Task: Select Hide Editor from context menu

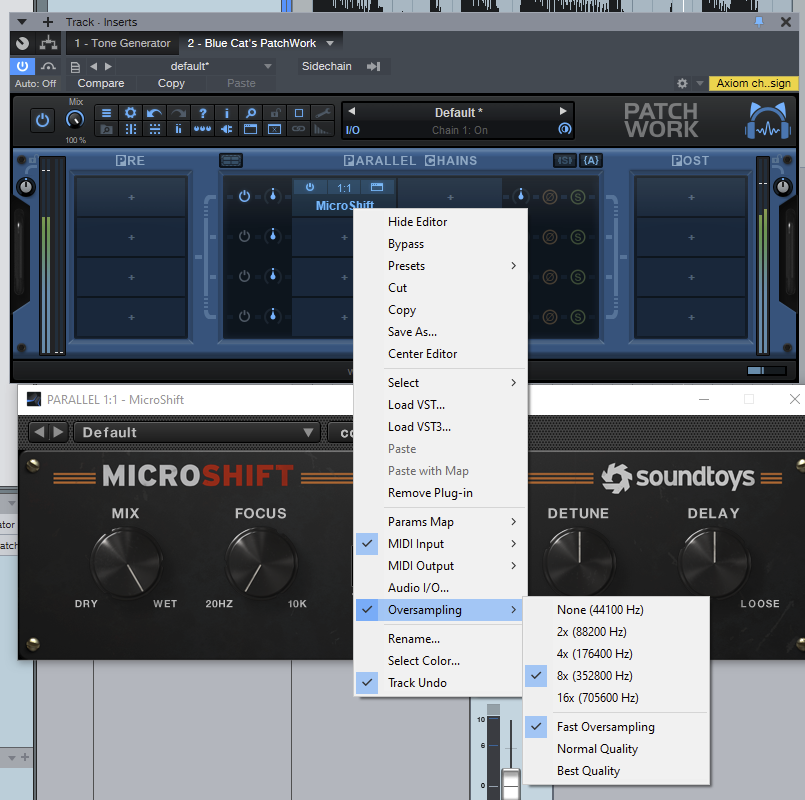Action: 441,222
